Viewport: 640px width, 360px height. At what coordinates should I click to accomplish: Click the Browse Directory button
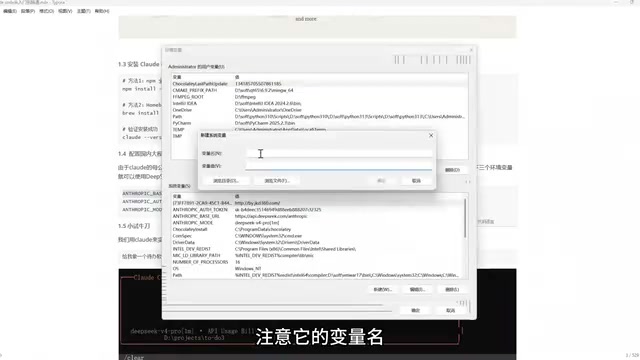[x=226, y=180]
